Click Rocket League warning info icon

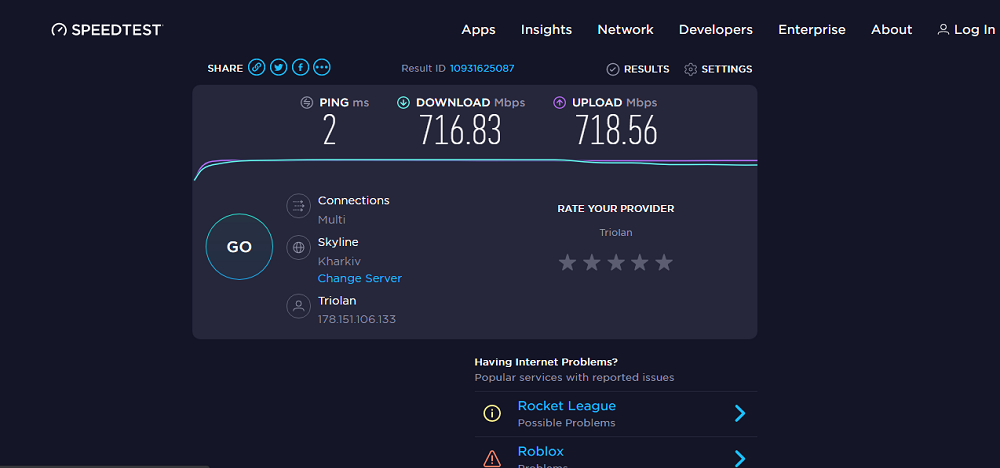(x=492, y=413)
